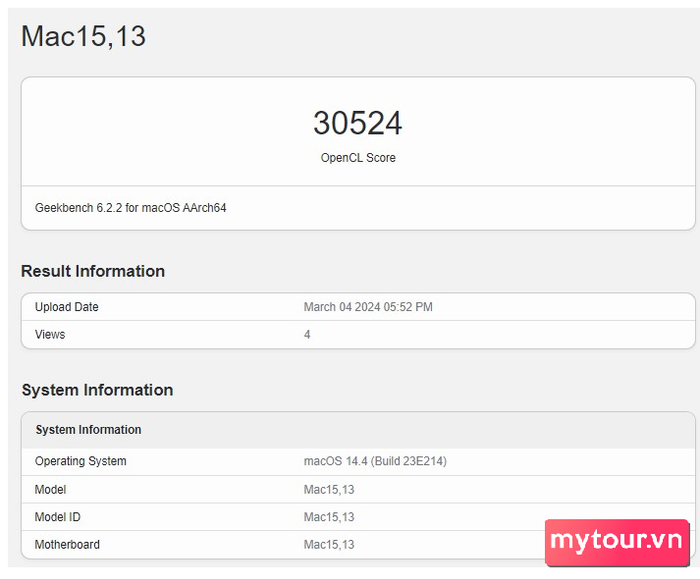Select macOS 14.4 (Build 23E214) value
Screen dimensions: 700x579
pyautogui.click(x=375, y=461)
